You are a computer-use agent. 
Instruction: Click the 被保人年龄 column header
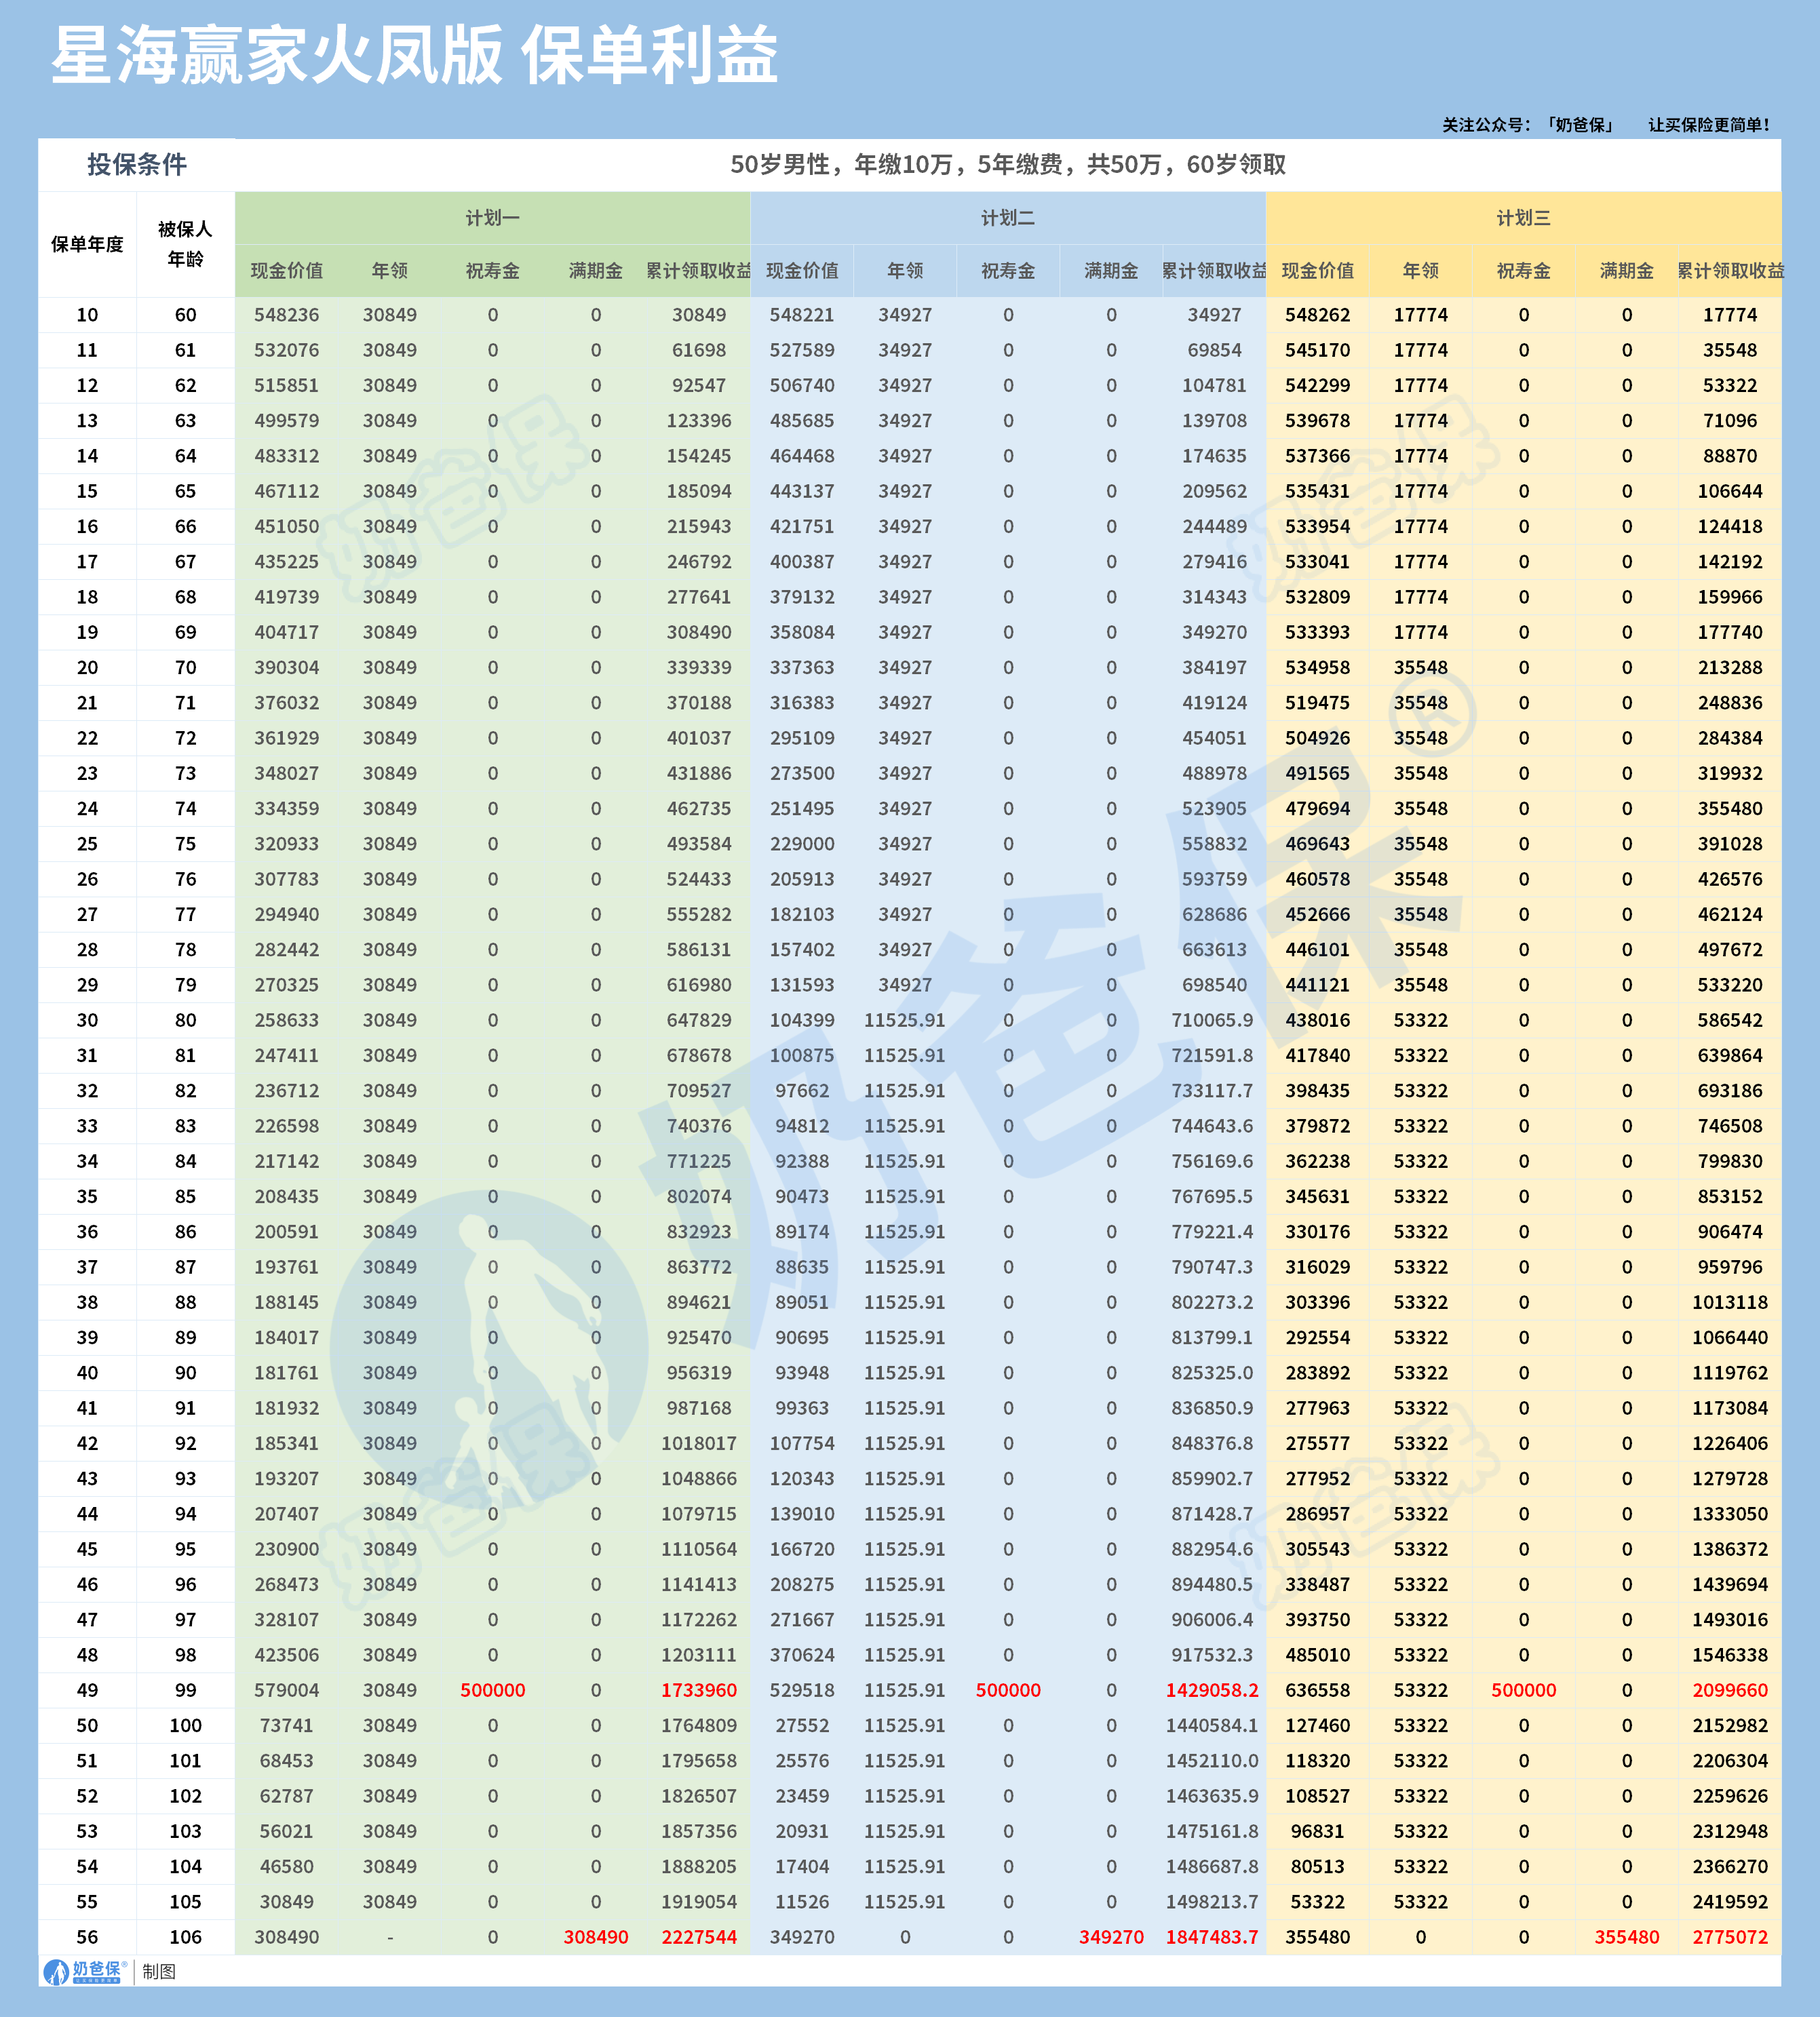coord(185,244)
